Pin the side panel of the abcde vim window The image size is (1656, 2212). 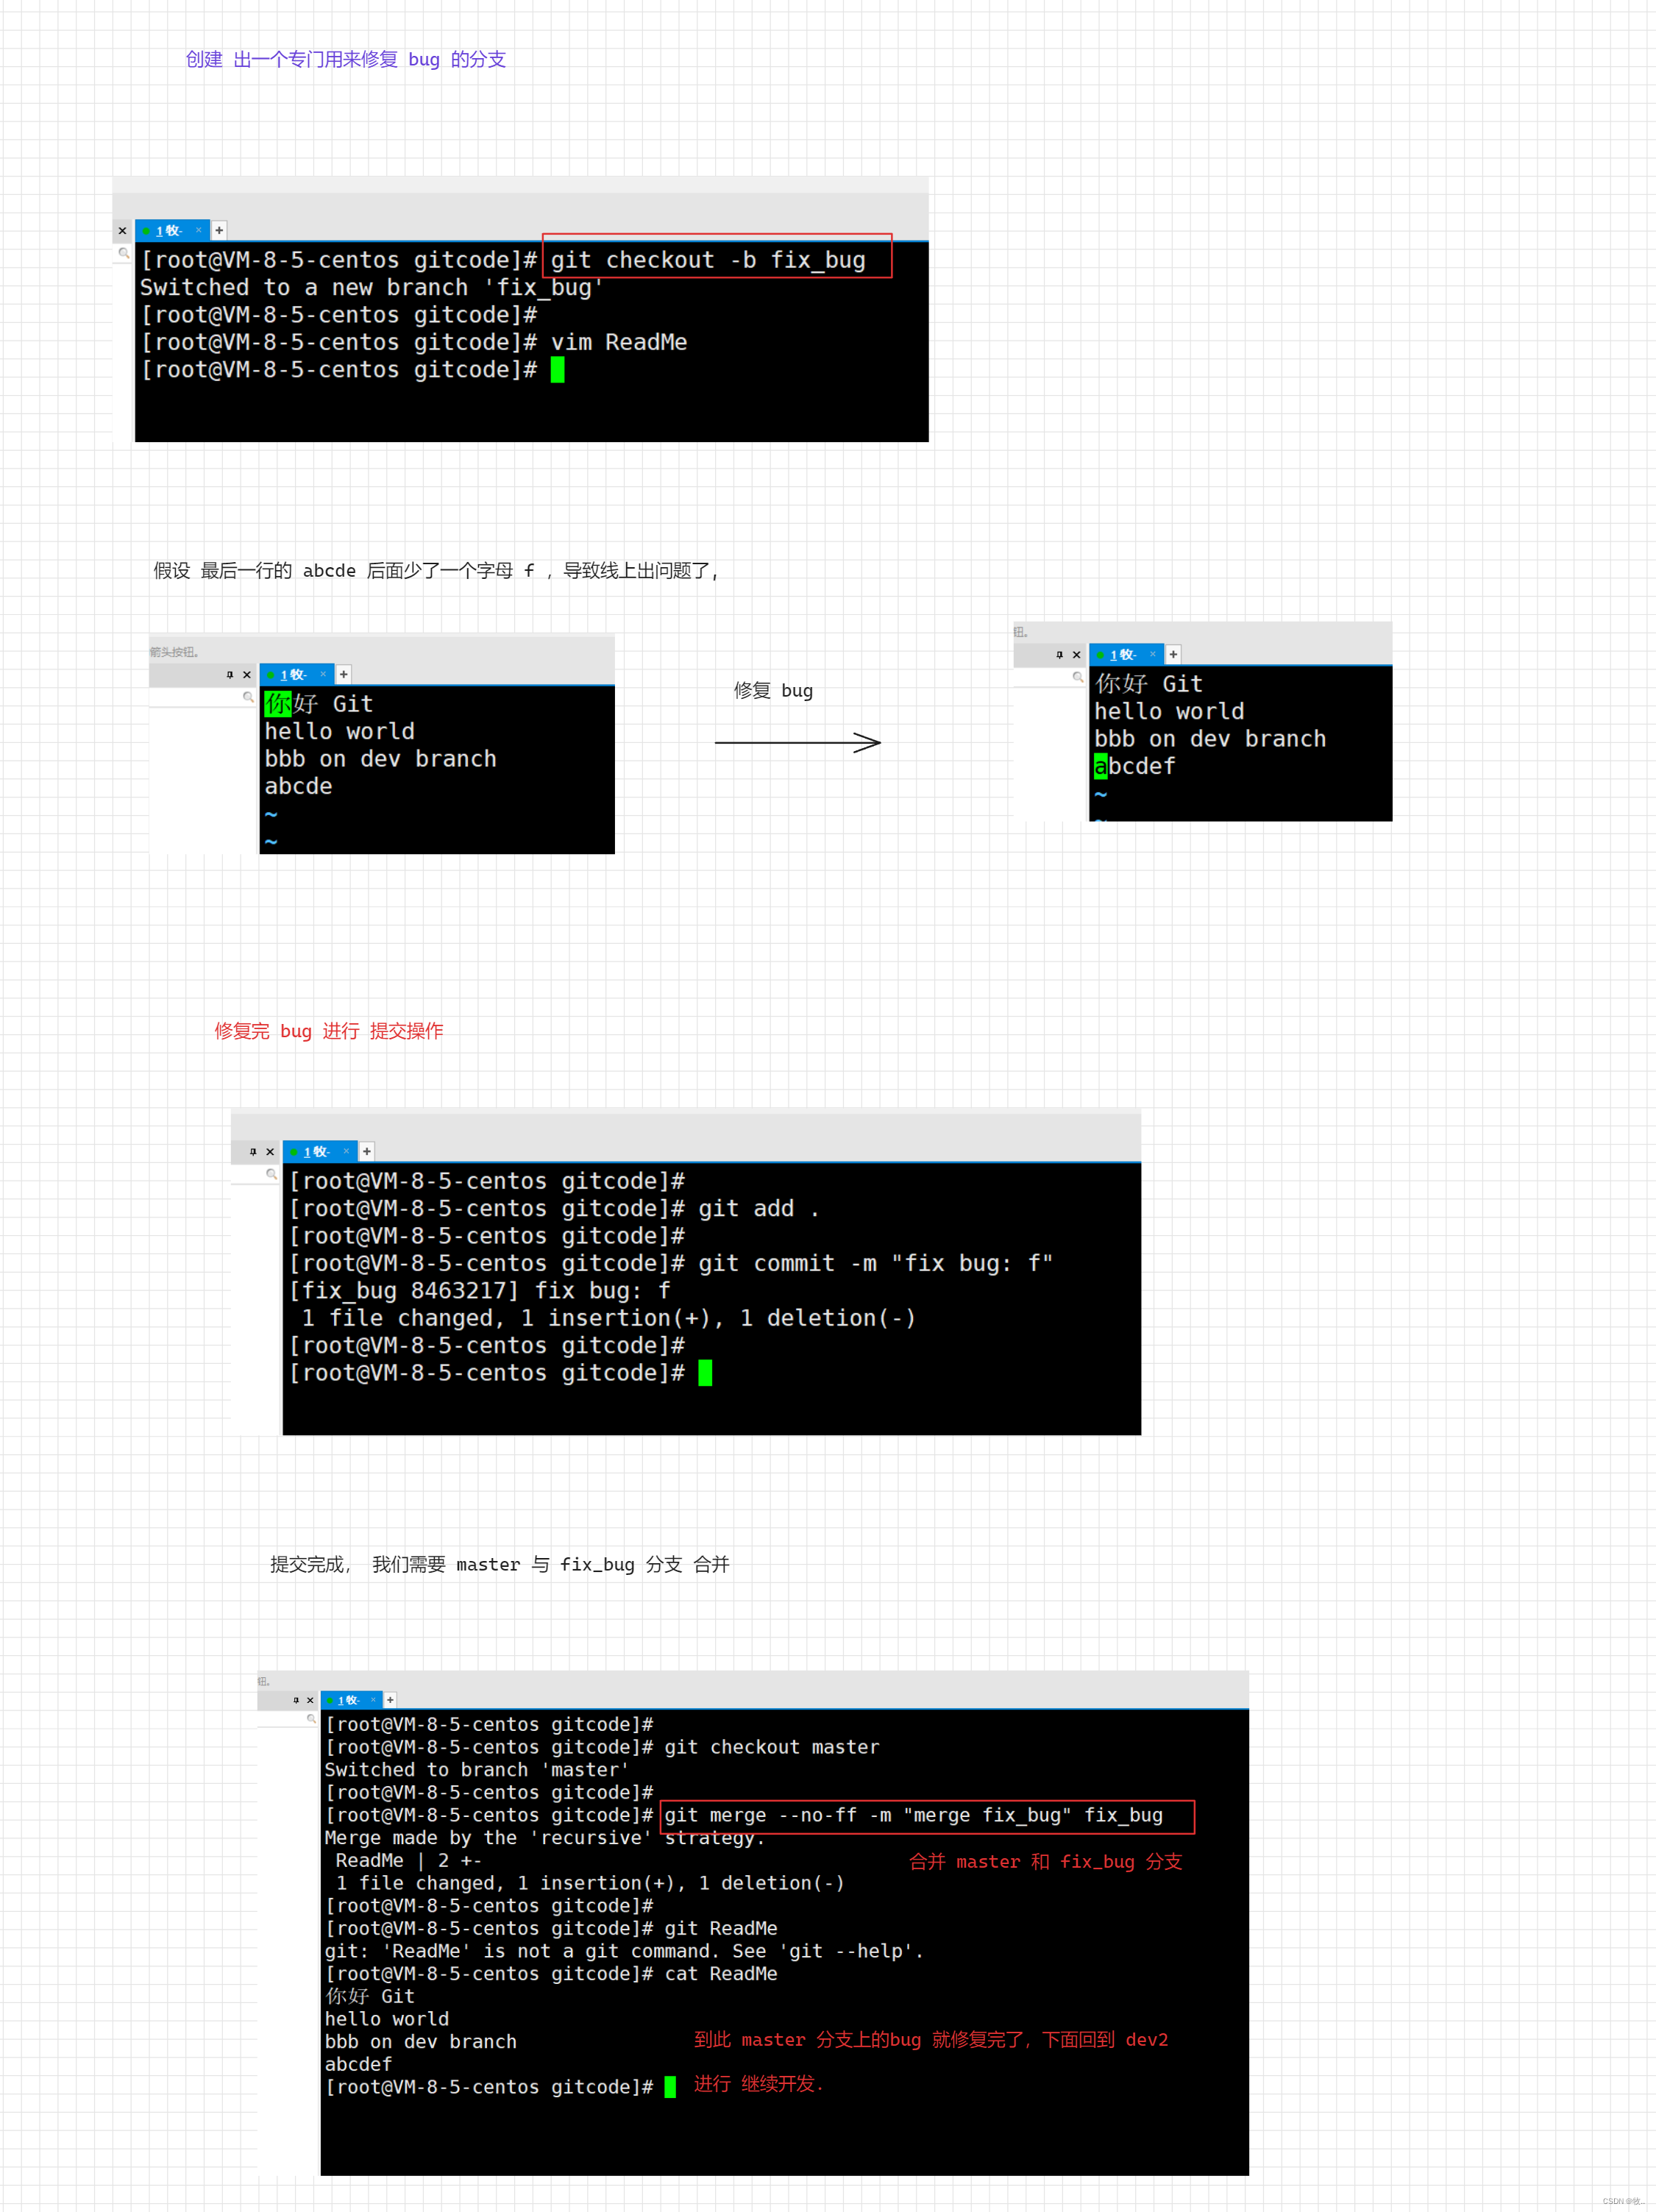pyautogui.click(x=230, y=675)
